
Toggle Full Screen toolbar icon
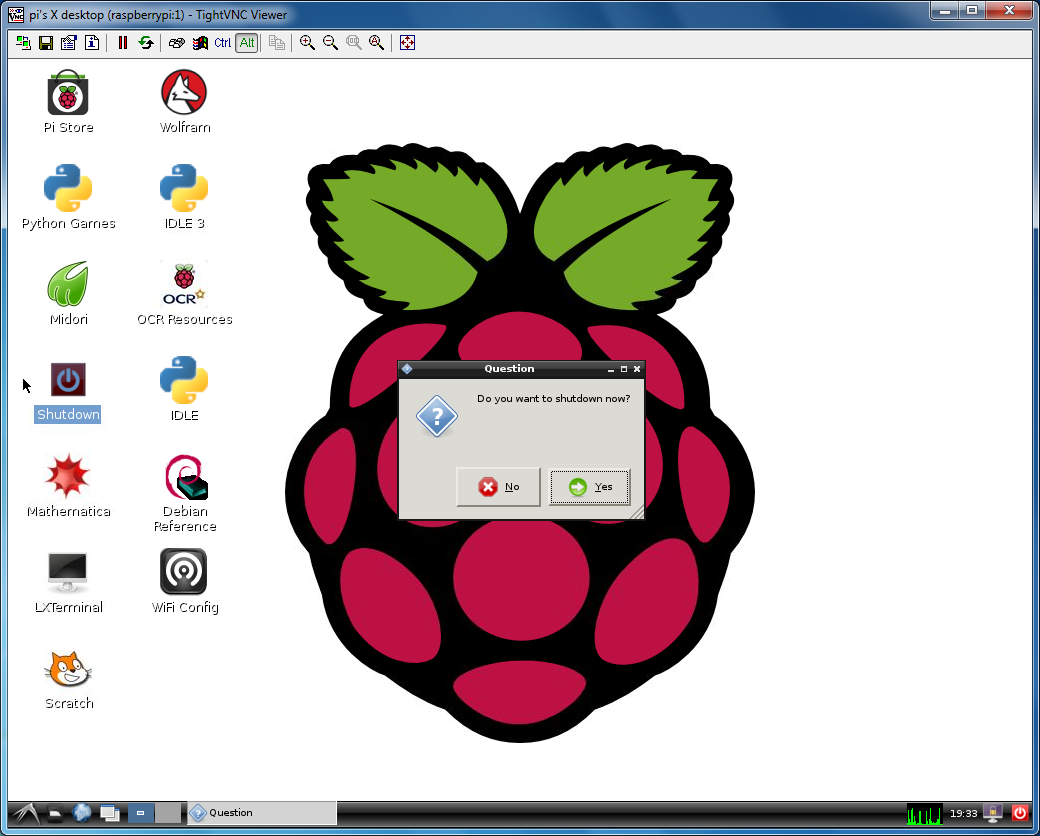coord(407,43)
